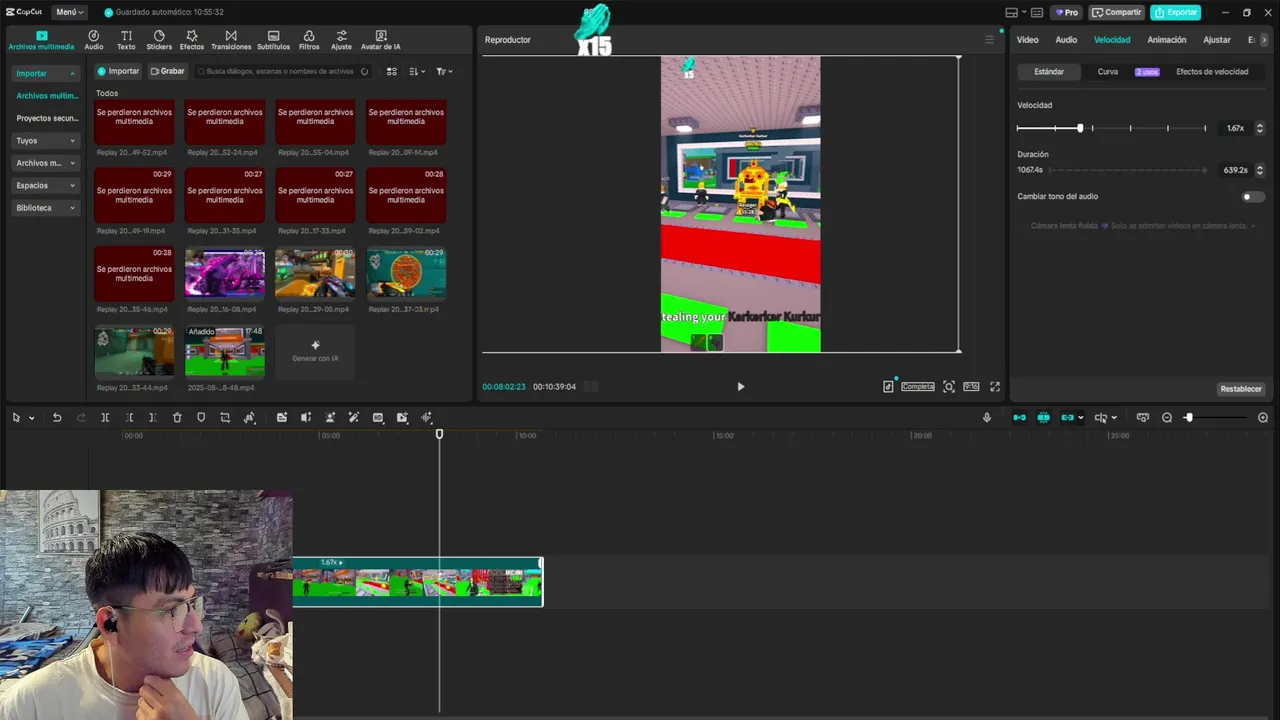Select the 2025-08 added video thumbnail
1280x720 pixels.
click(x=225, y=351)
